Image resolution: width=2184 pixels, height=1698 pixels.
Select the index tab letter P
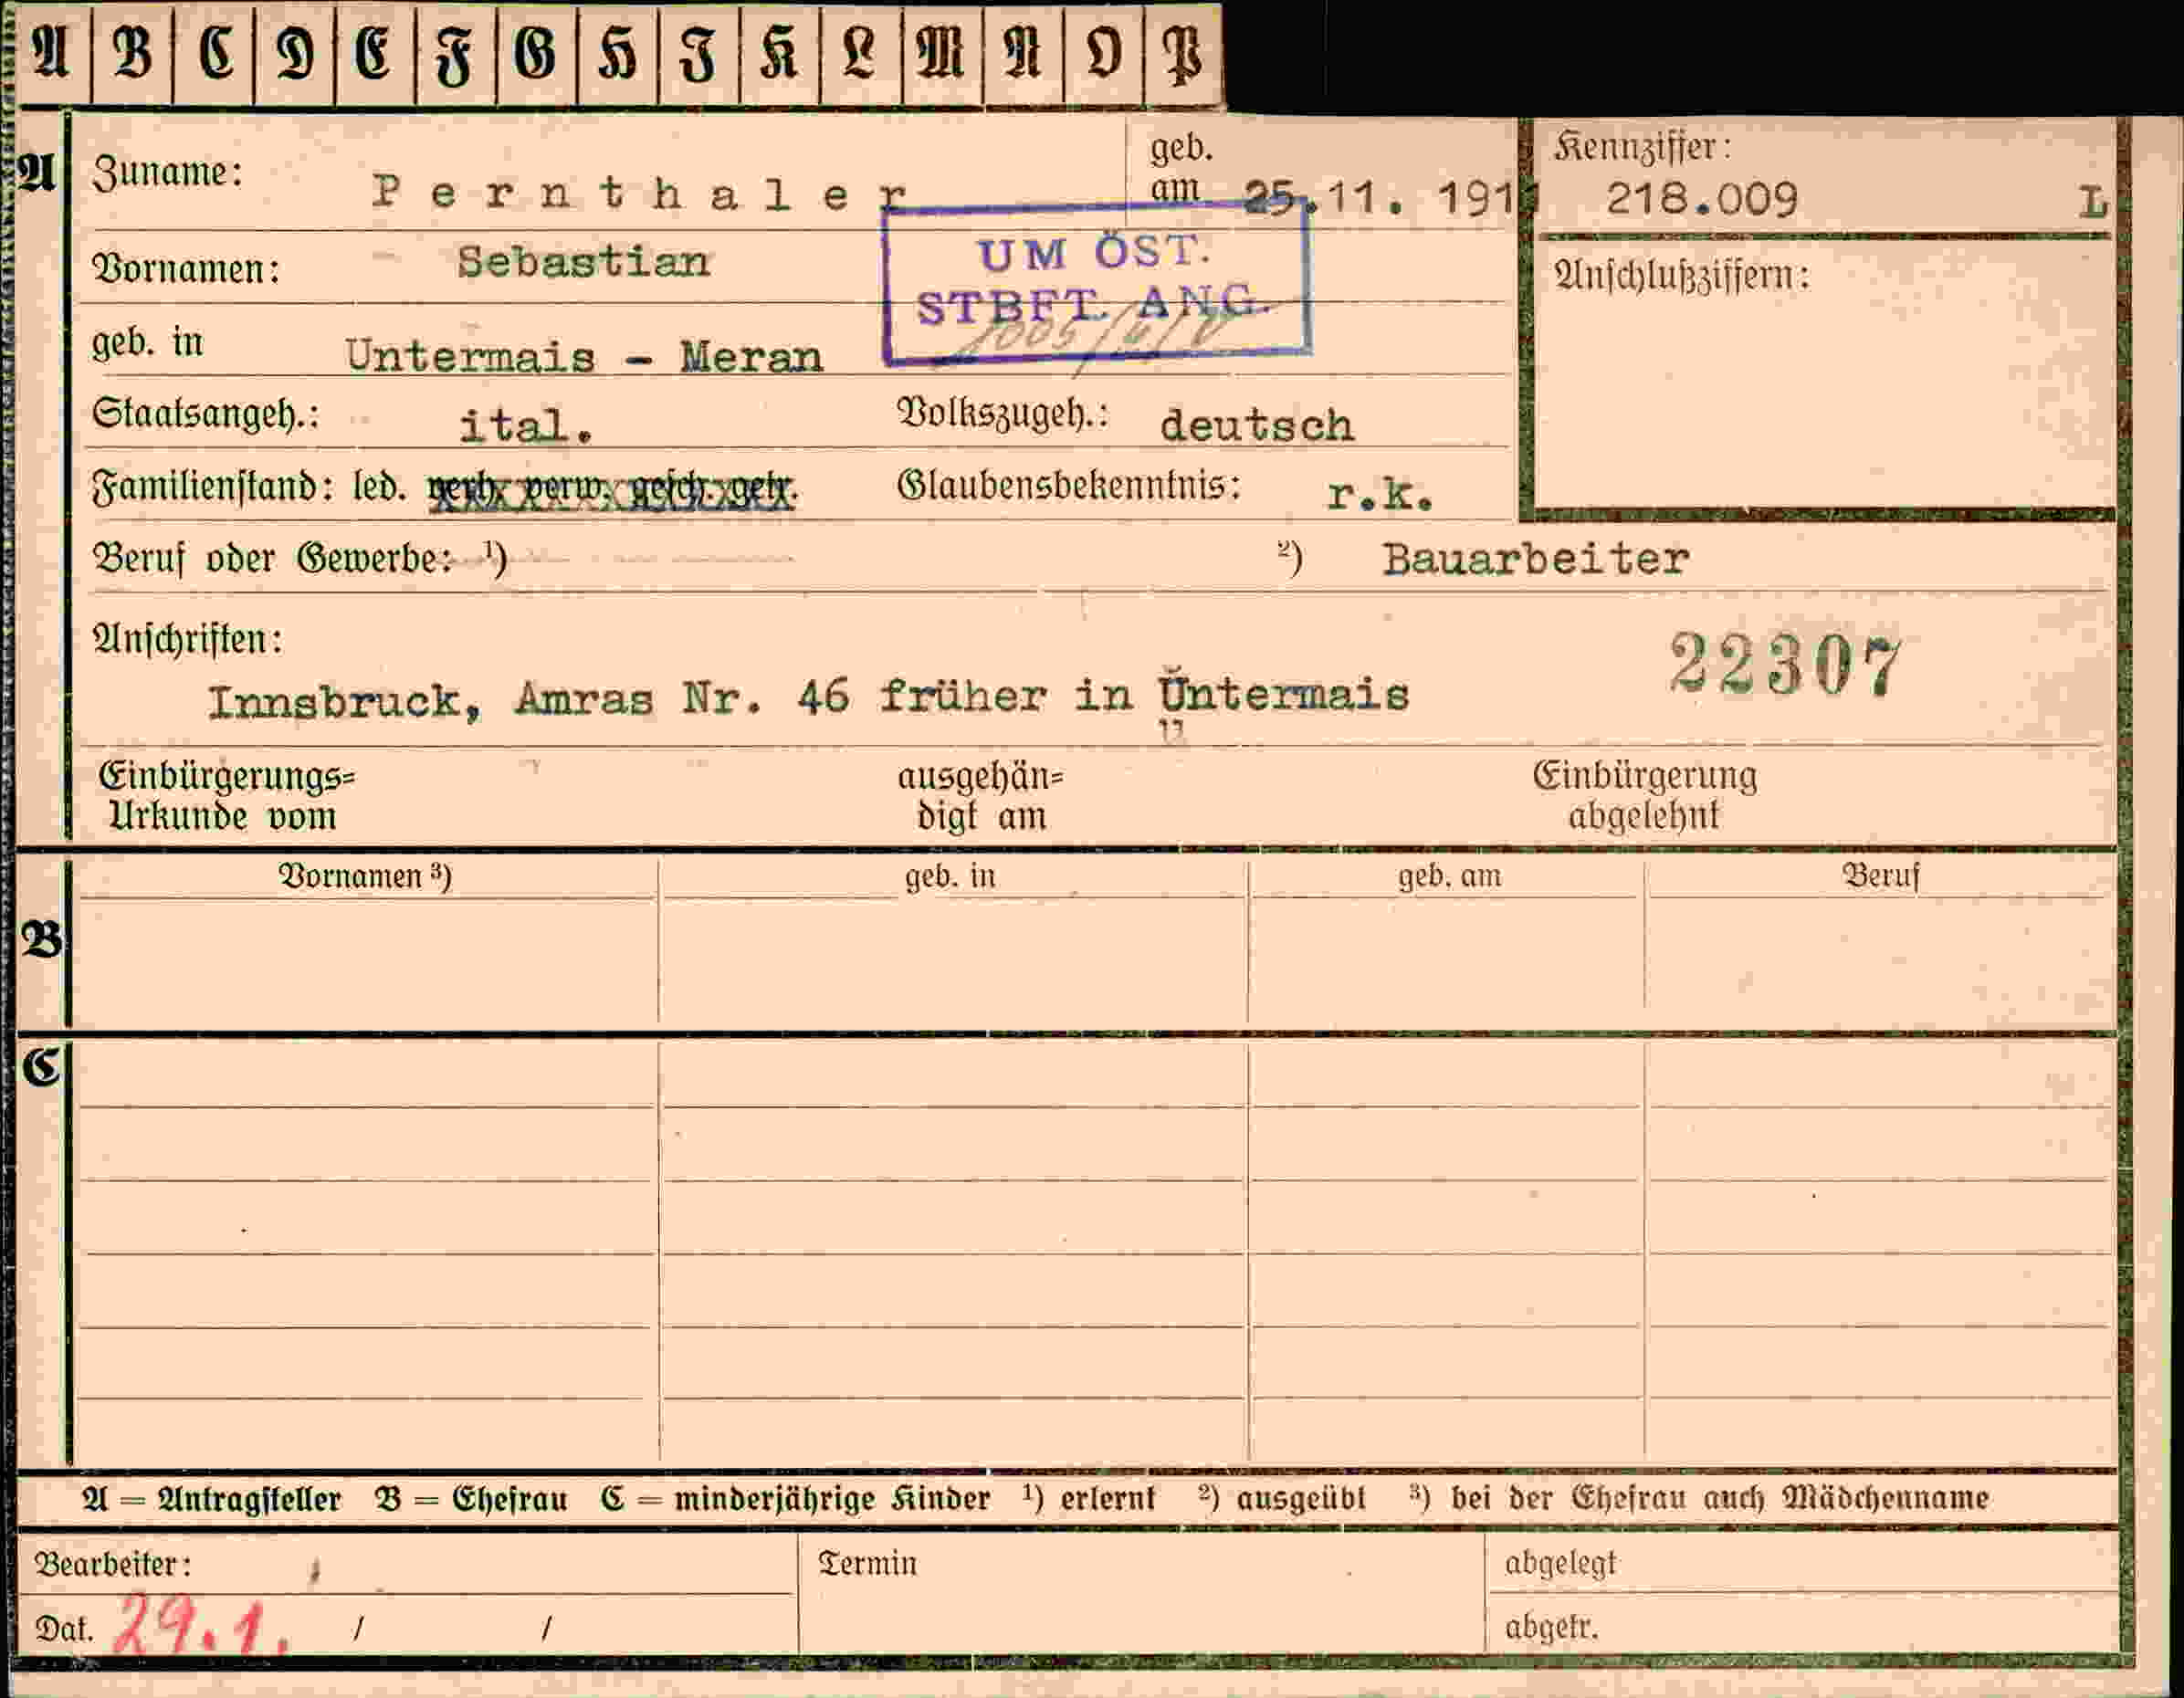pyautogui.click(x=1183, y=55)
